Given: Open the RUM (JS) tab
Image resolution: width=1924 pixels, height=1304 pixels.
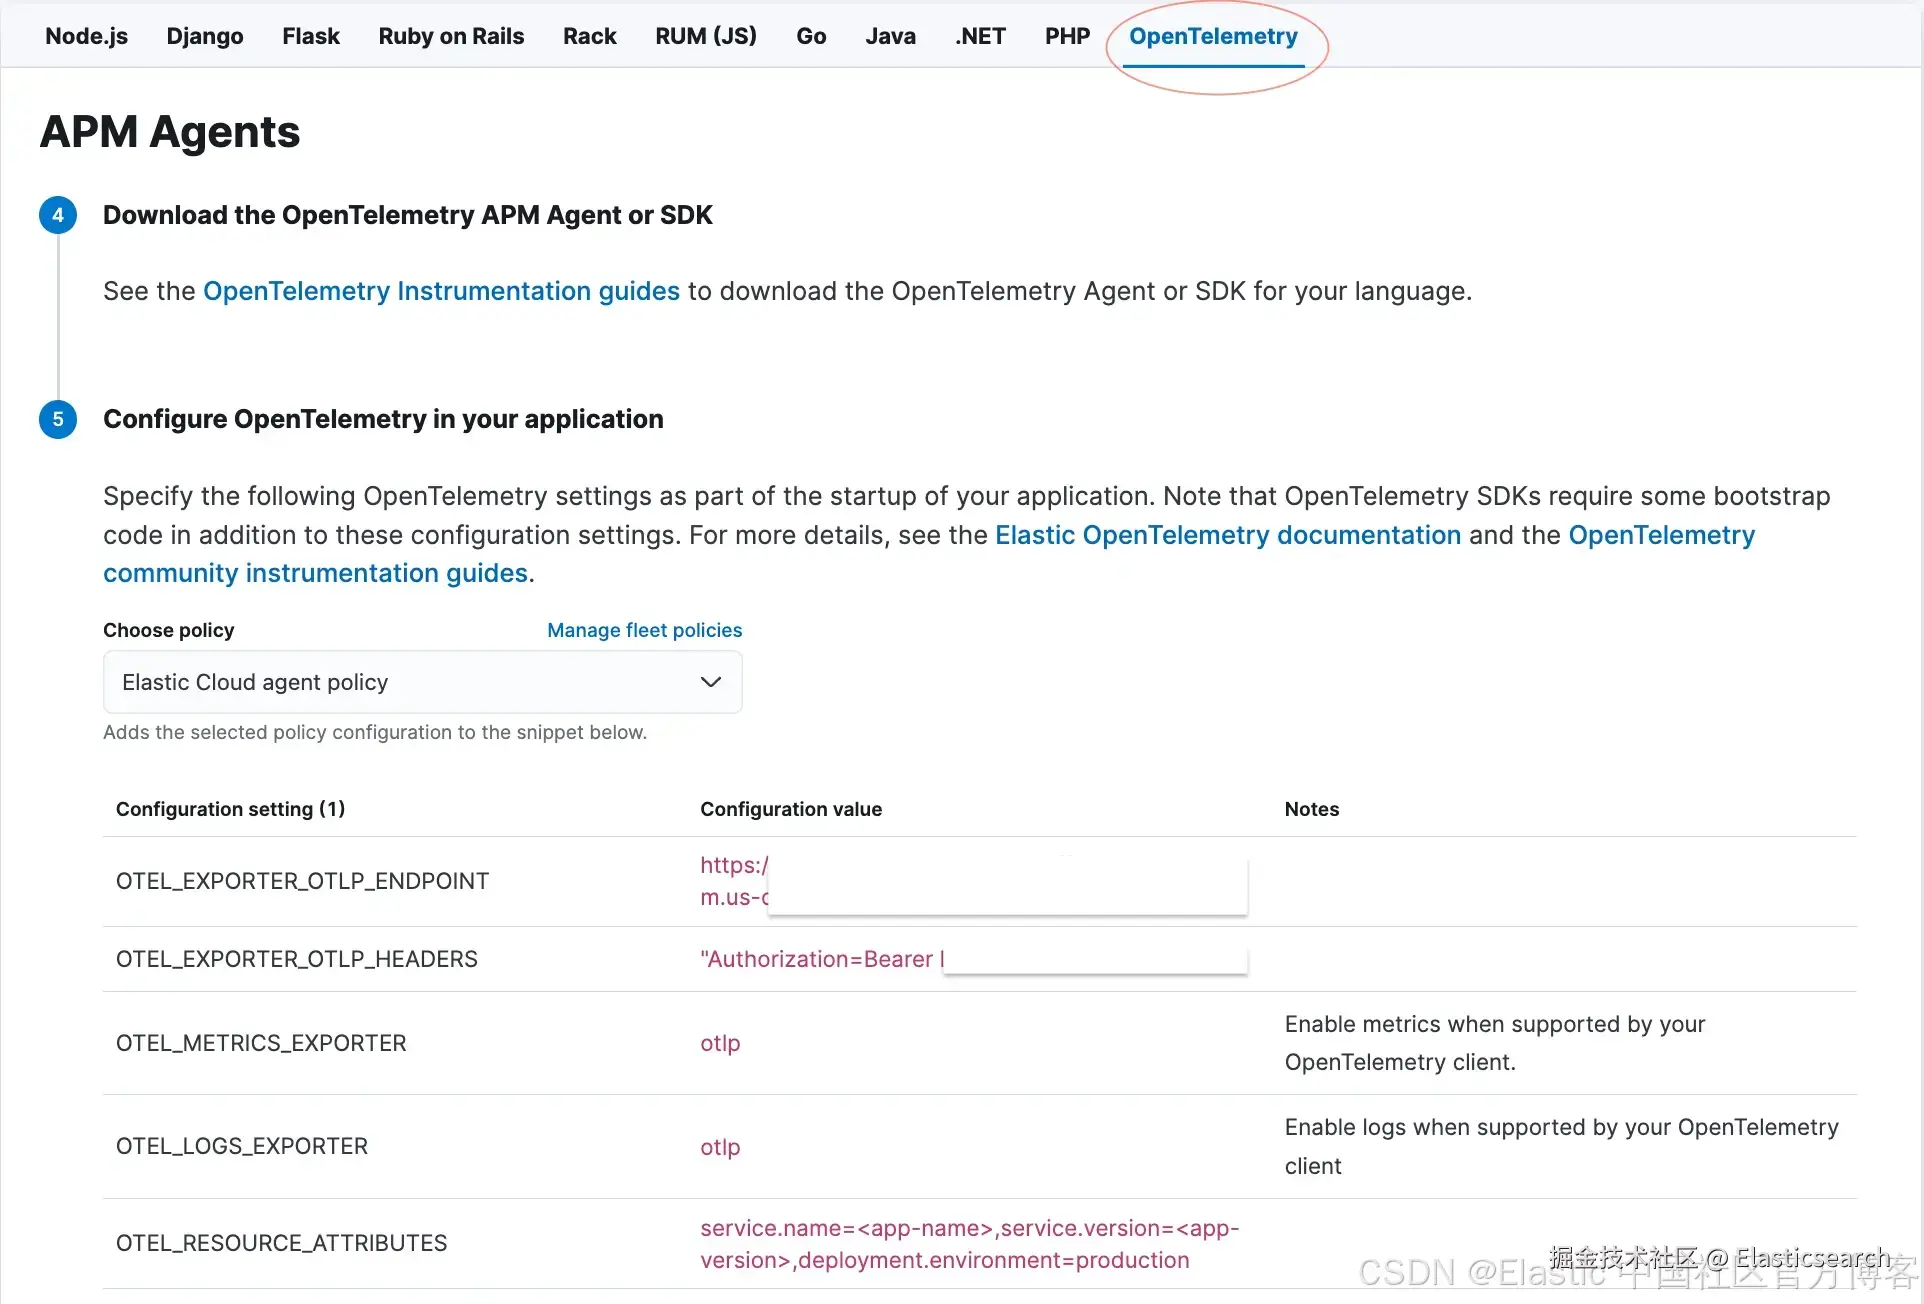Looking at the screenshot, I should (x=705, y=36).
